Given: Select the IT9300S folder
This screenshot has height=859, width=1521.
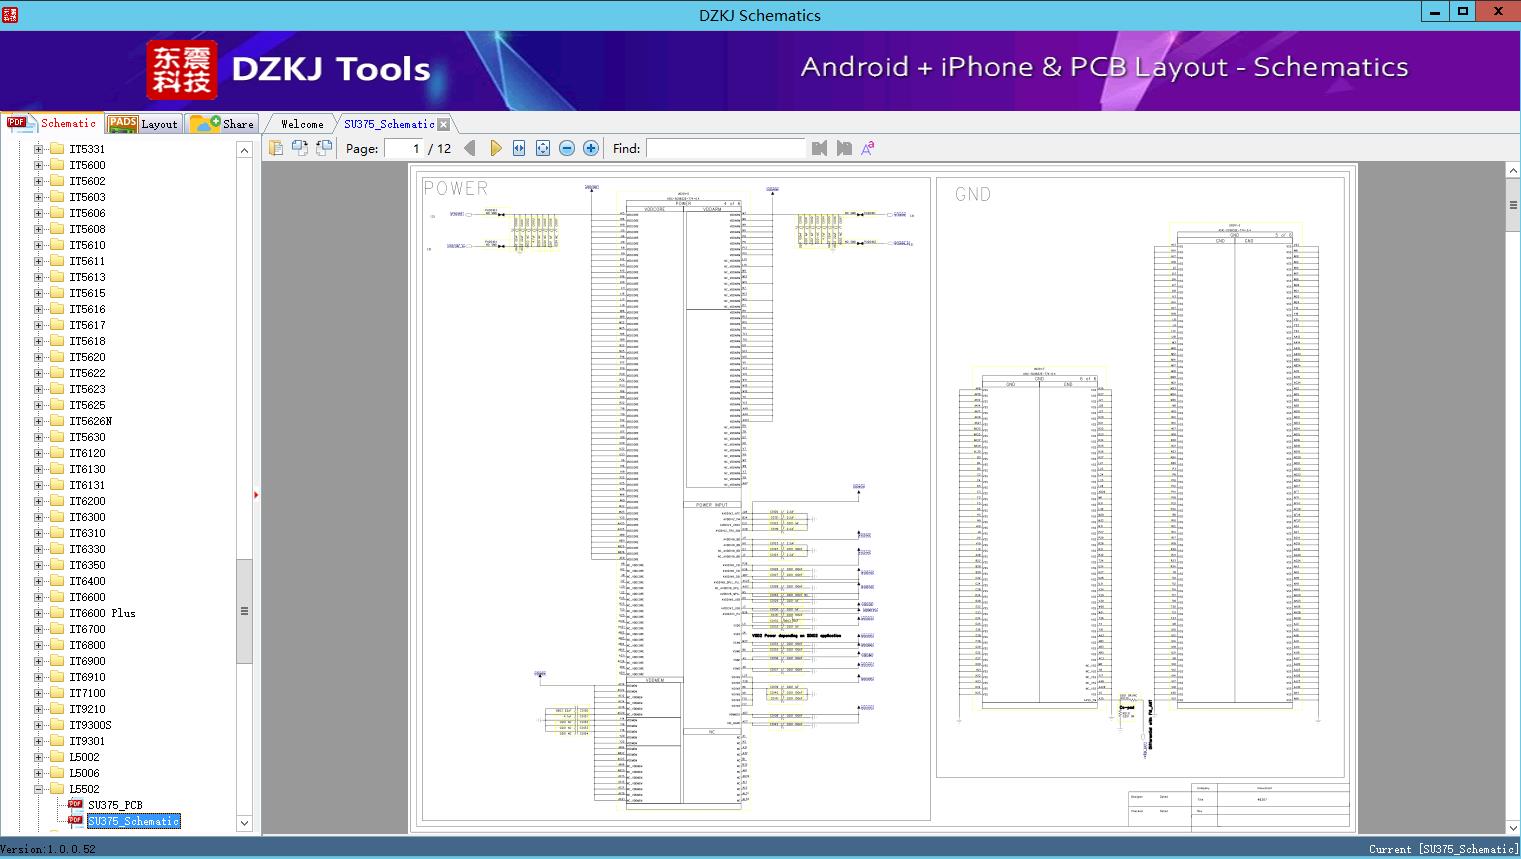Looking at the screenshot, I should click(x=90, y=725).
